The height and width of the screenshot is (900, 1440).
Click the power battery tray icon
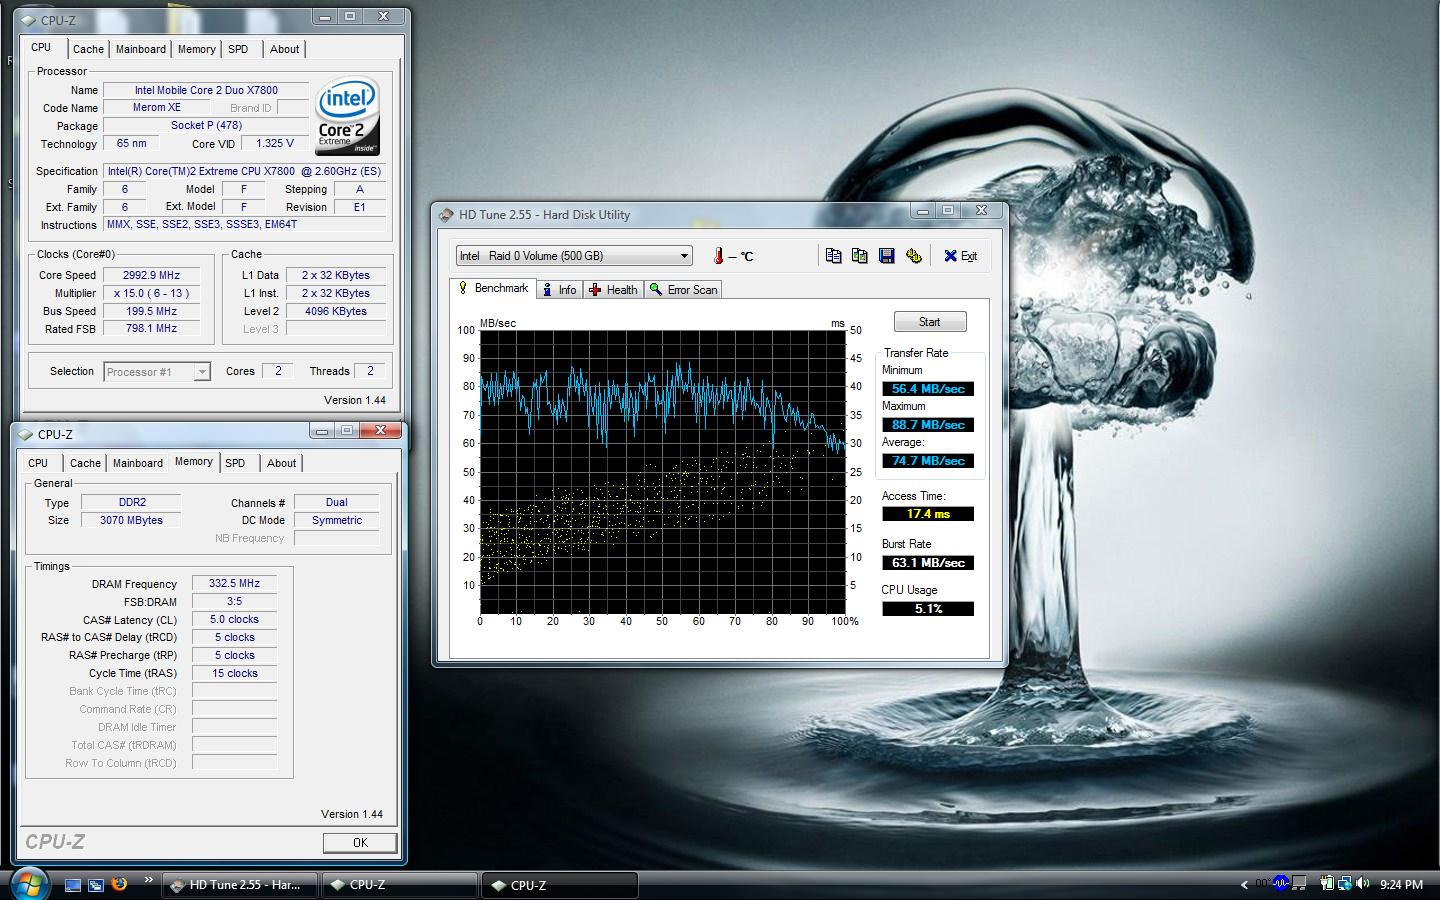(x=1327, y=884)
